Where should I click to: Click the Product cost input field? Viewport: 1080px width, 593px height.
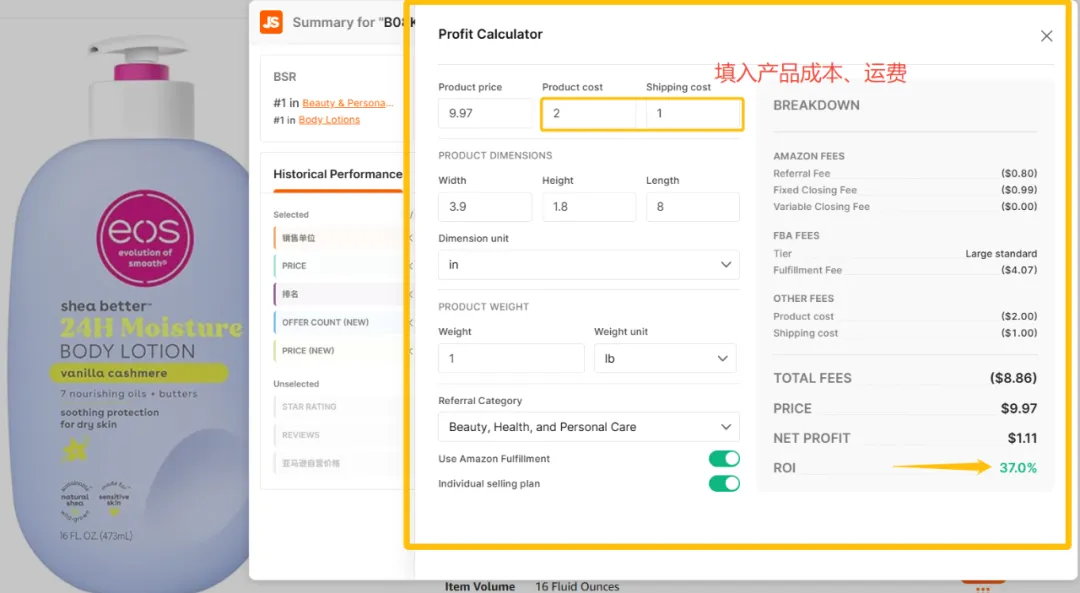pyautogui.click(x=589, y=113)
